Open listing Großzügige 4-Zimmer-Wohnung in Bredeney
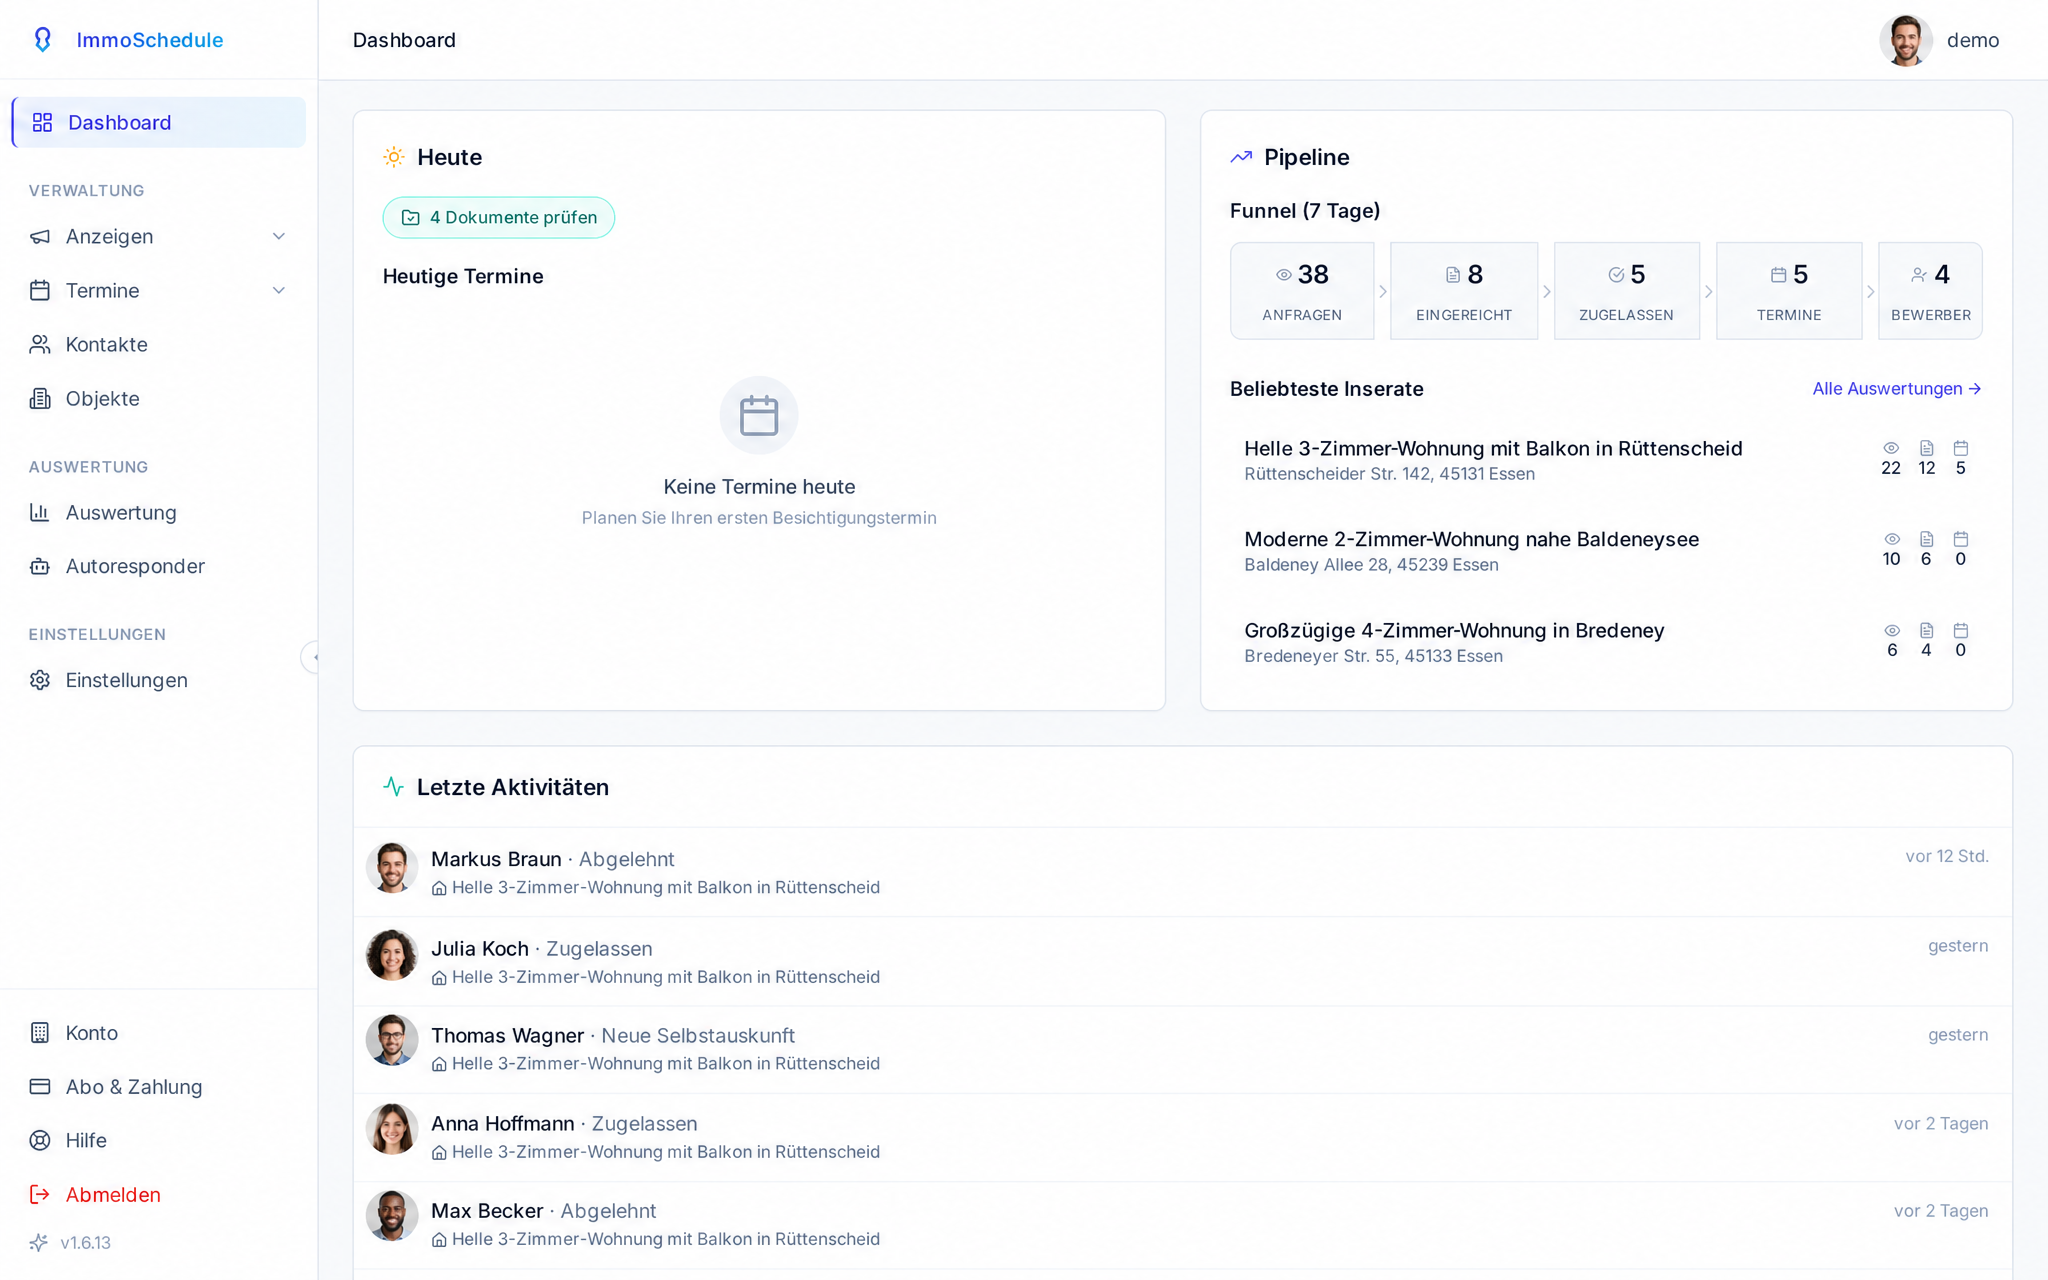The width and height of the screenshot is (2048, 1280). [x=1606, y=642]
